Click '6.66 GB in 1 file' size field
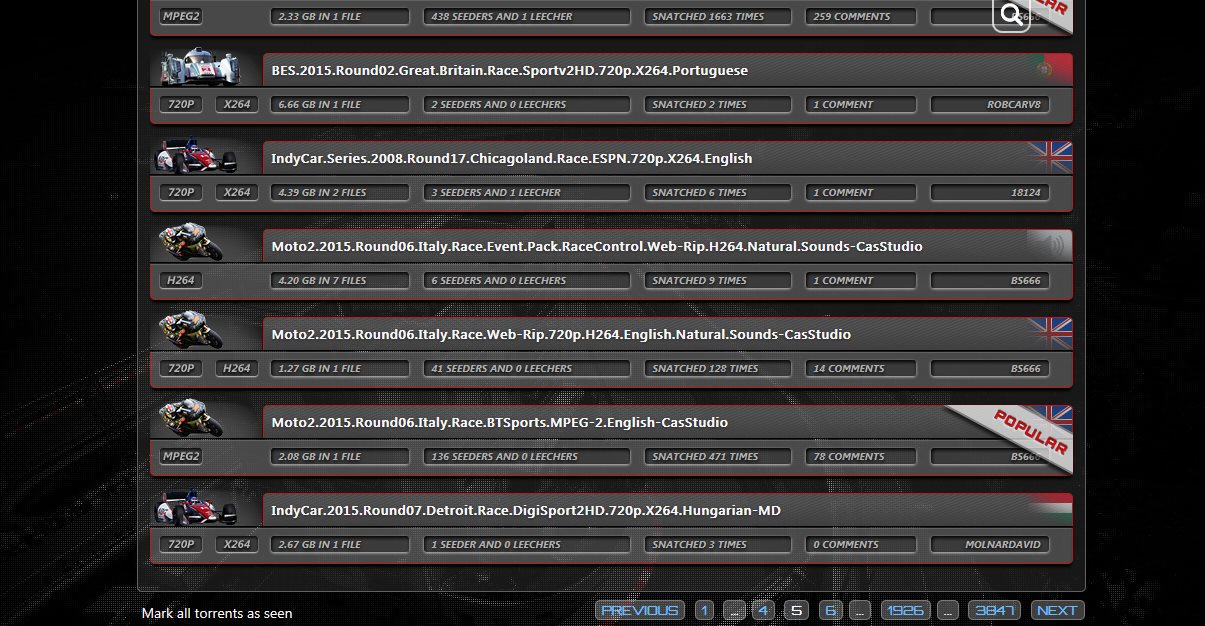 tap(340, 104)
